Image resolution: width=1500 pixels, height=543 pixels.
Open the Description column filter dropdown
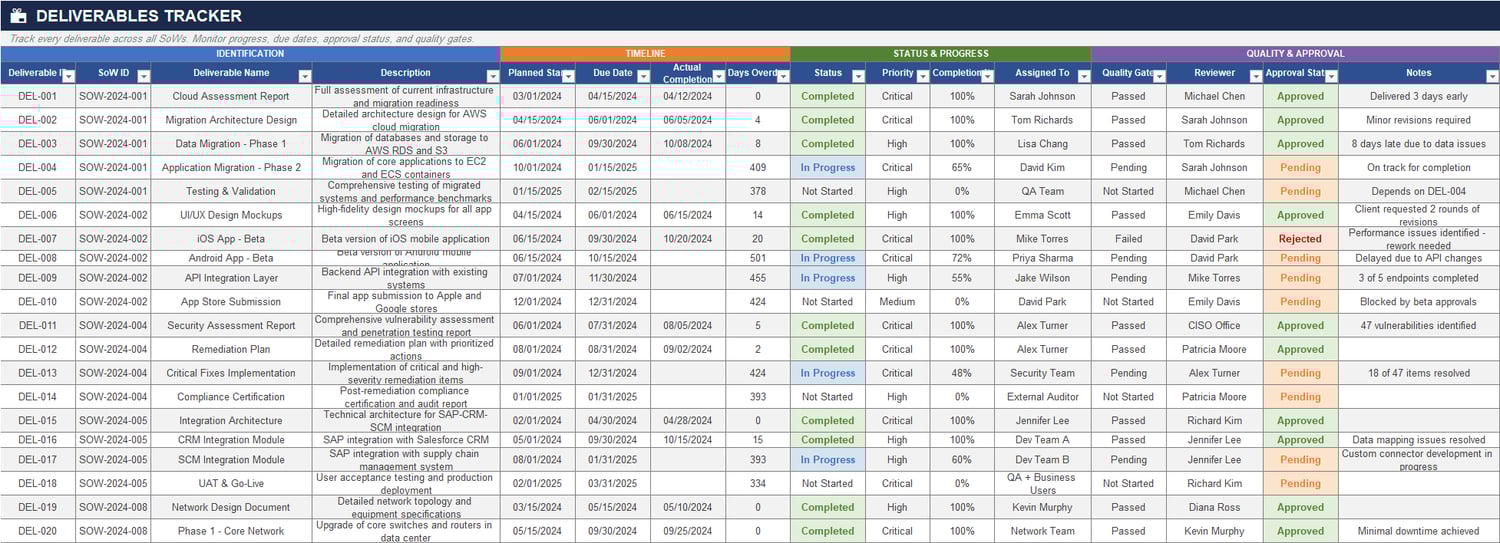coord(492,76)
